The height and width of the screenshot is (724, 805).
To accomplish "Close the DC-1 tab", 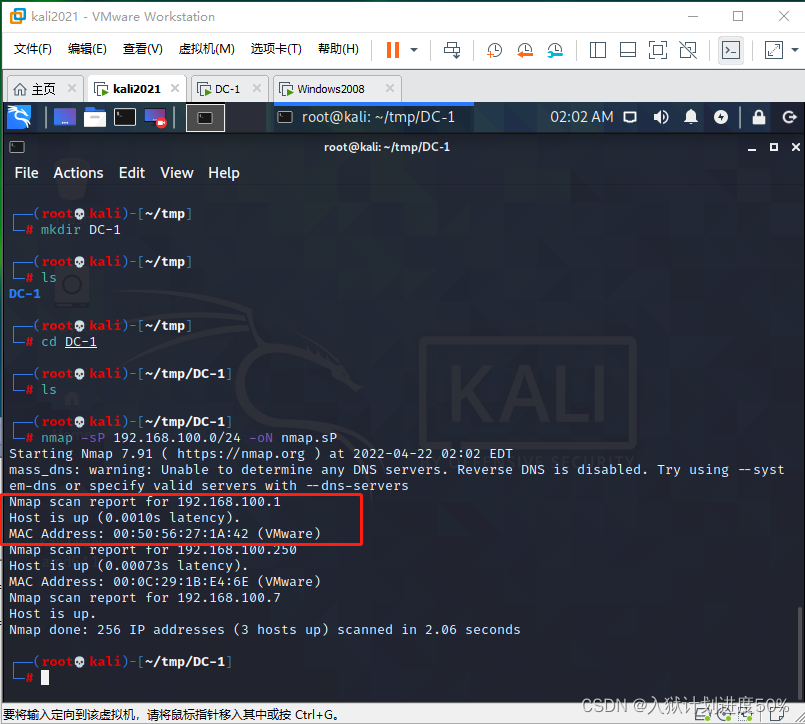I will pyautogui.click(x=257, y=88).
